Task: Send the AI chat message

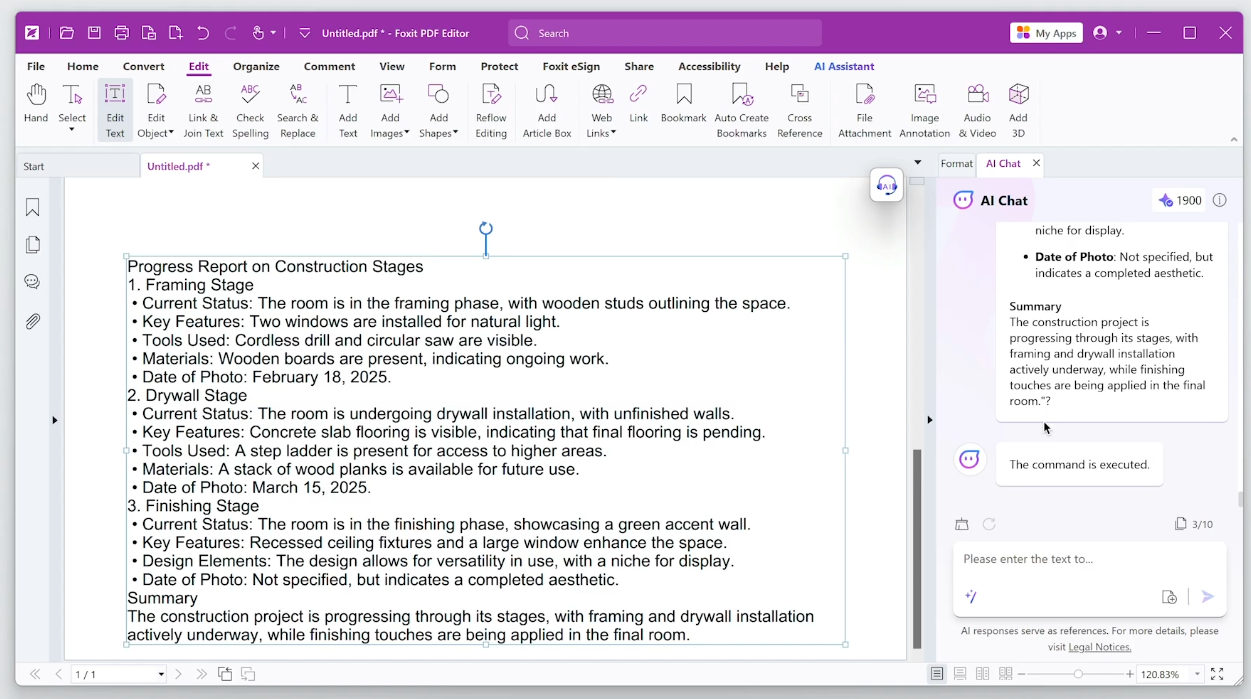Action: (x=1208, y=597)
